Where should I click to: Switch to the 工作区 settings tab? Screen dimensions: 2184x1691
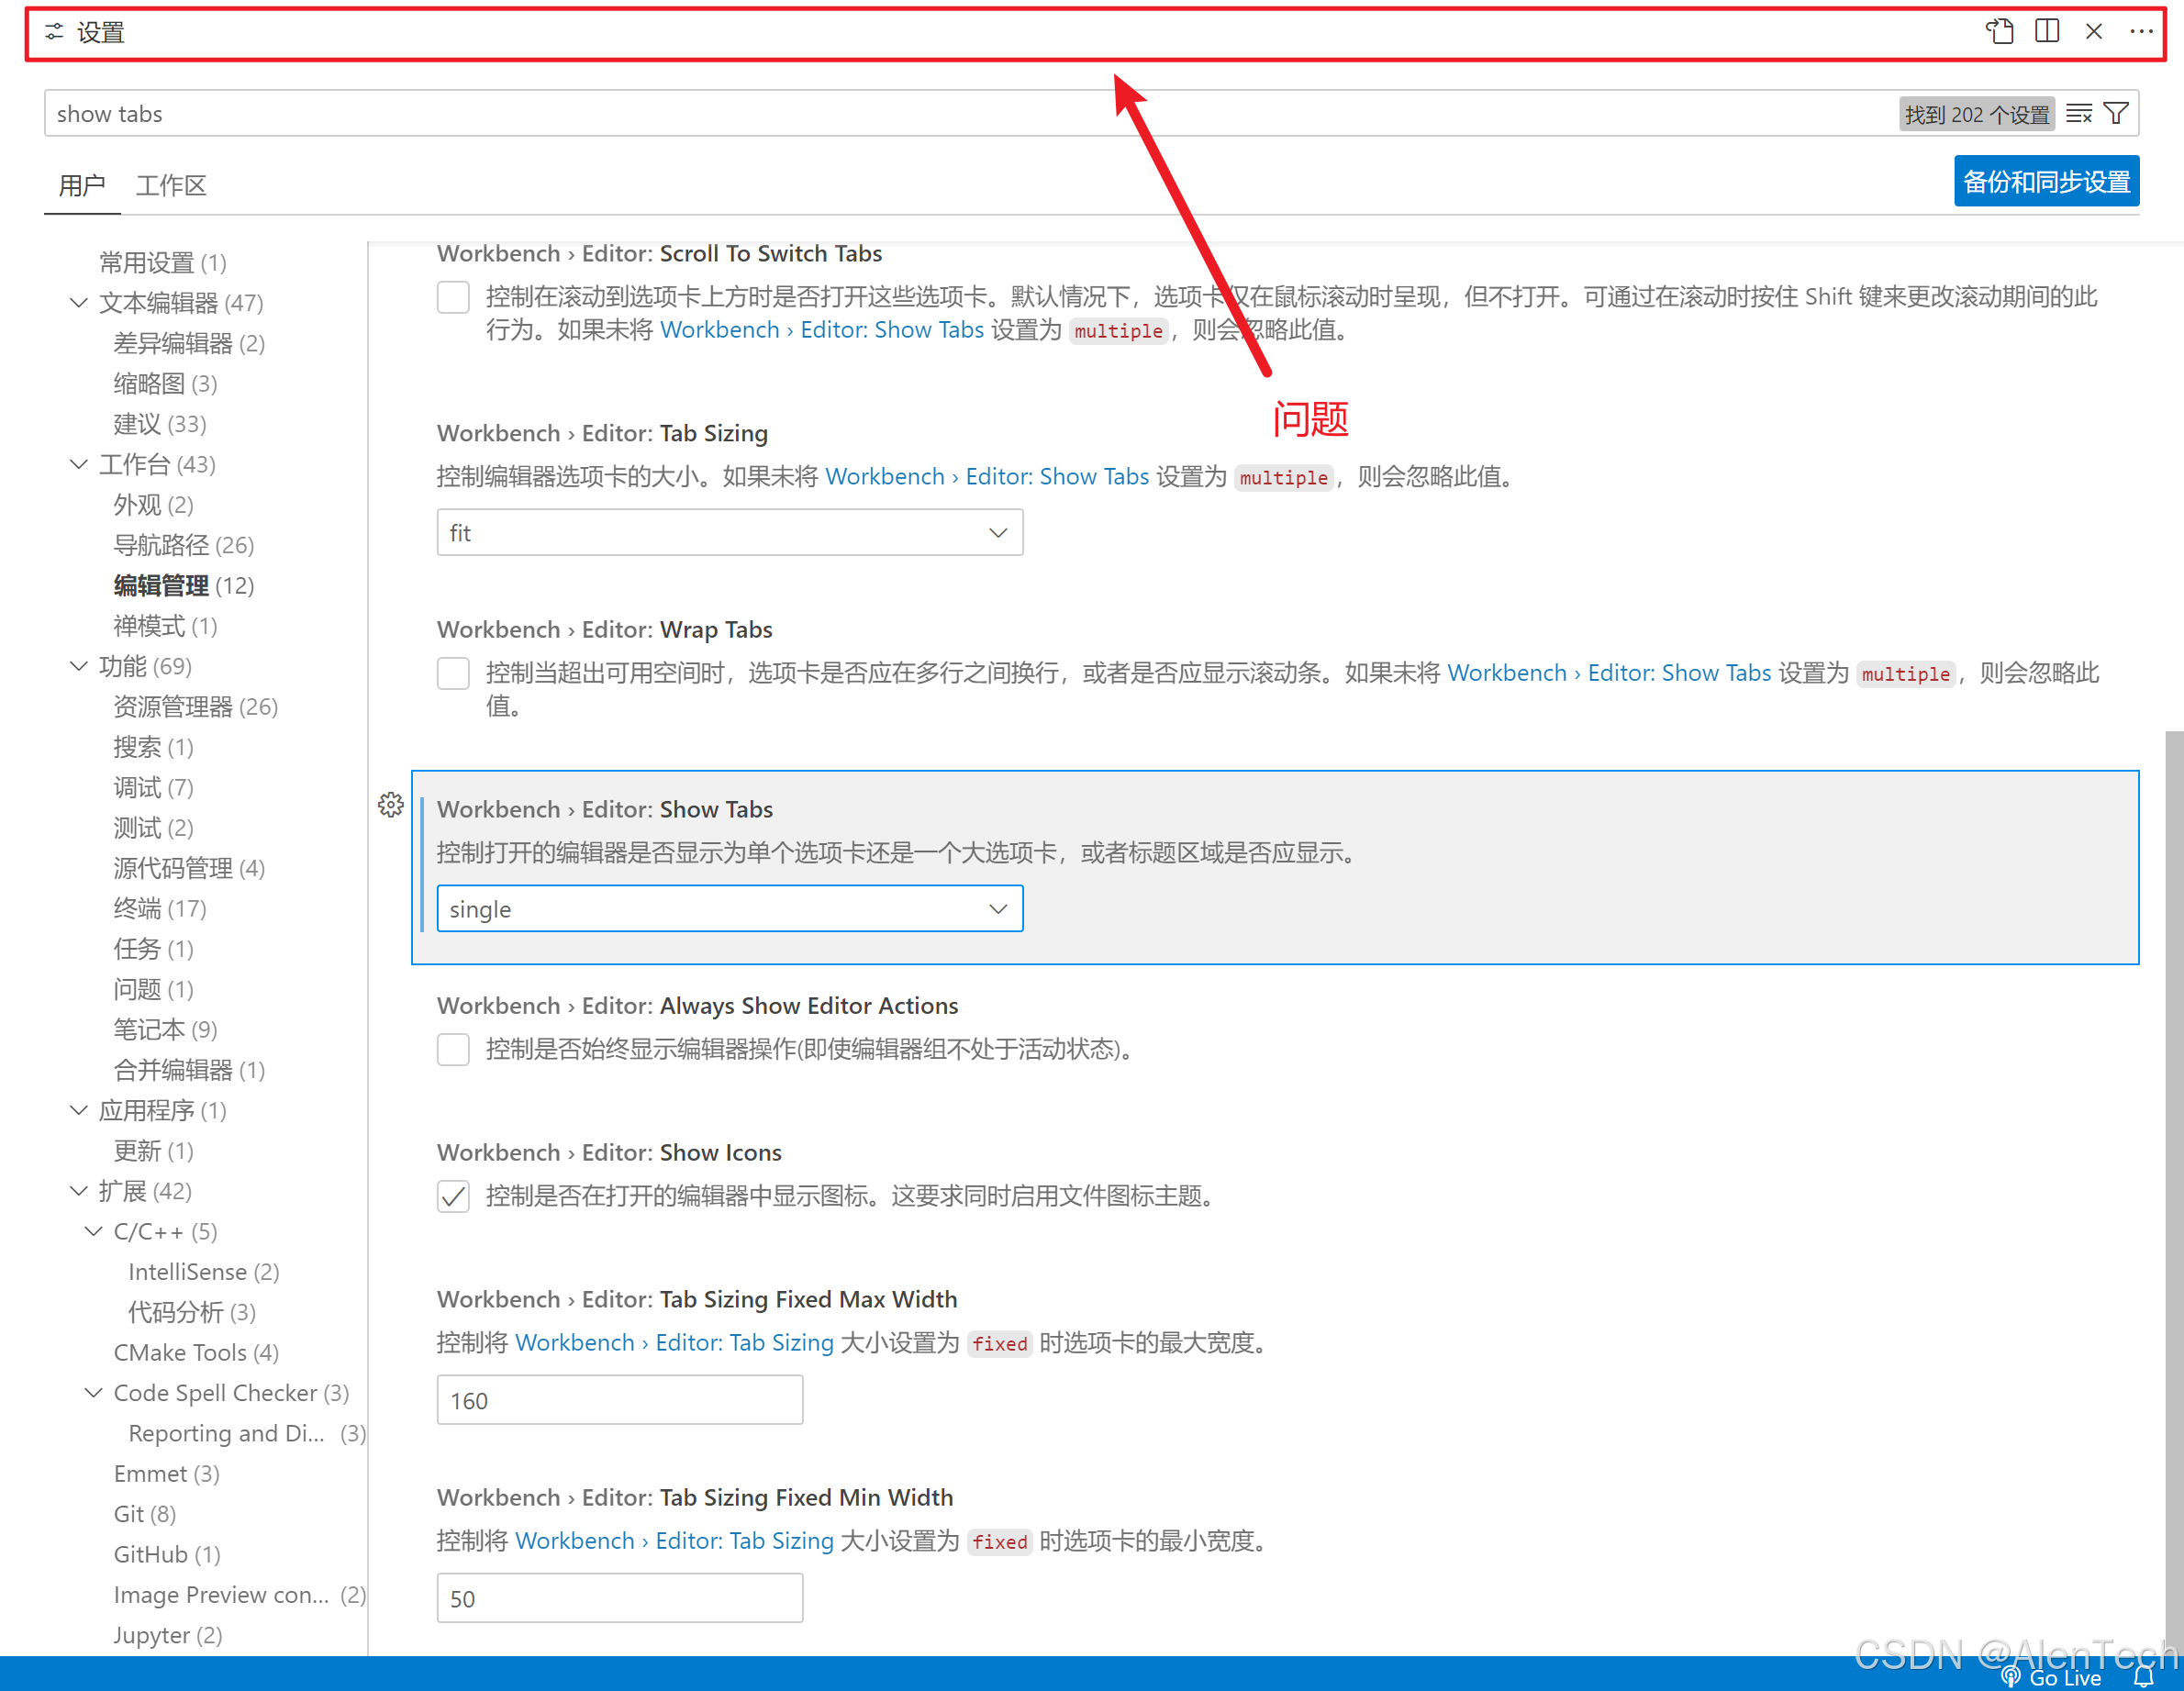171,185
